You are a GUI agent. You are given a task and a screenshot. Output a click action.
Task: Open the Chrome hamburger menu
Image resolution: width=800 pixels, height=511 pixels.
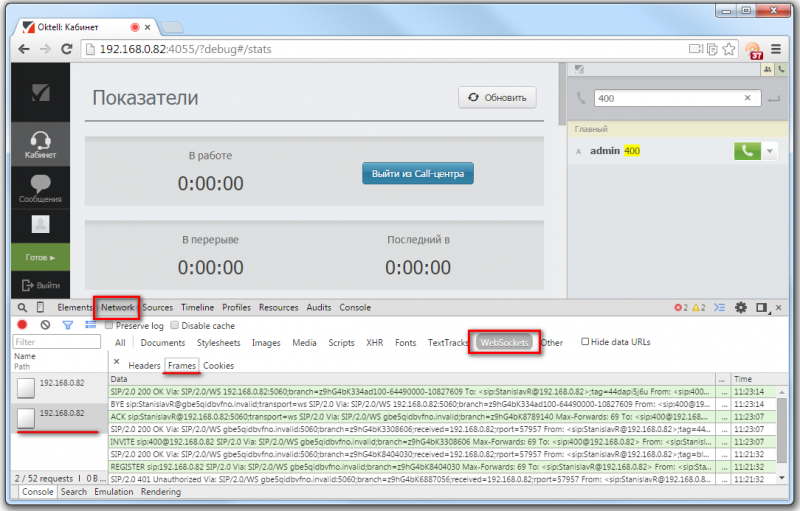pyautogui.click(x=778, y=48)
